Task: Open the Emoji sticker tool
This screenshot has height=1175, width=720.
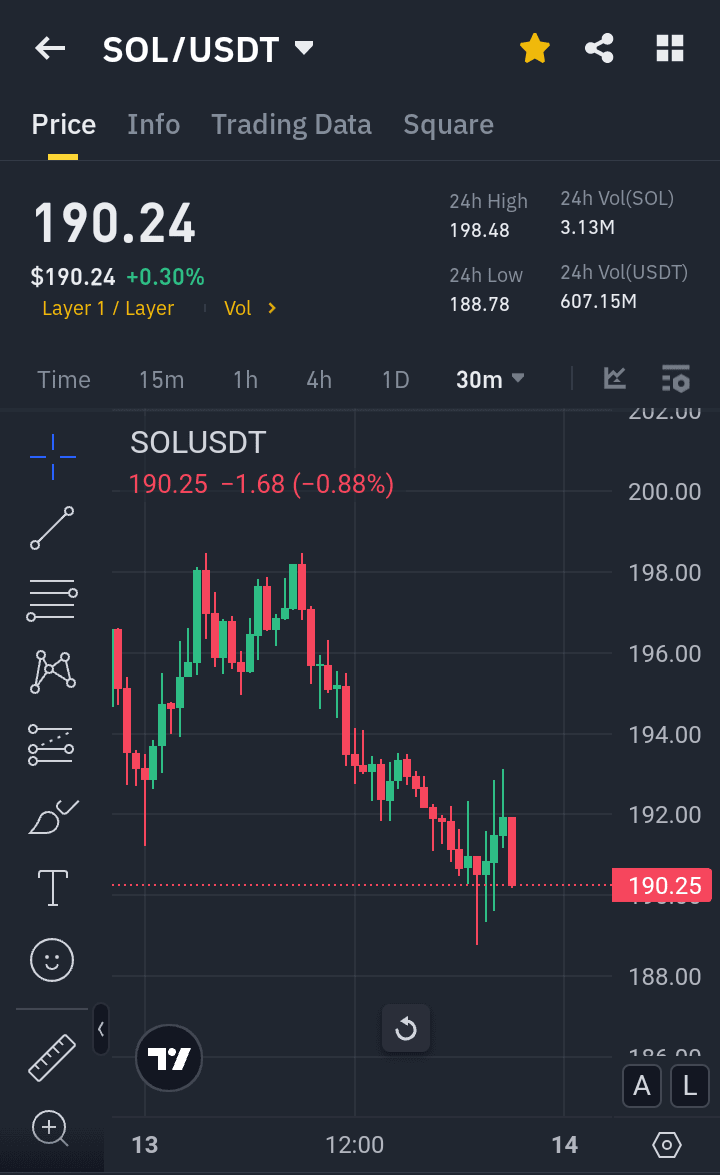Action: click(x=52, y=959)
